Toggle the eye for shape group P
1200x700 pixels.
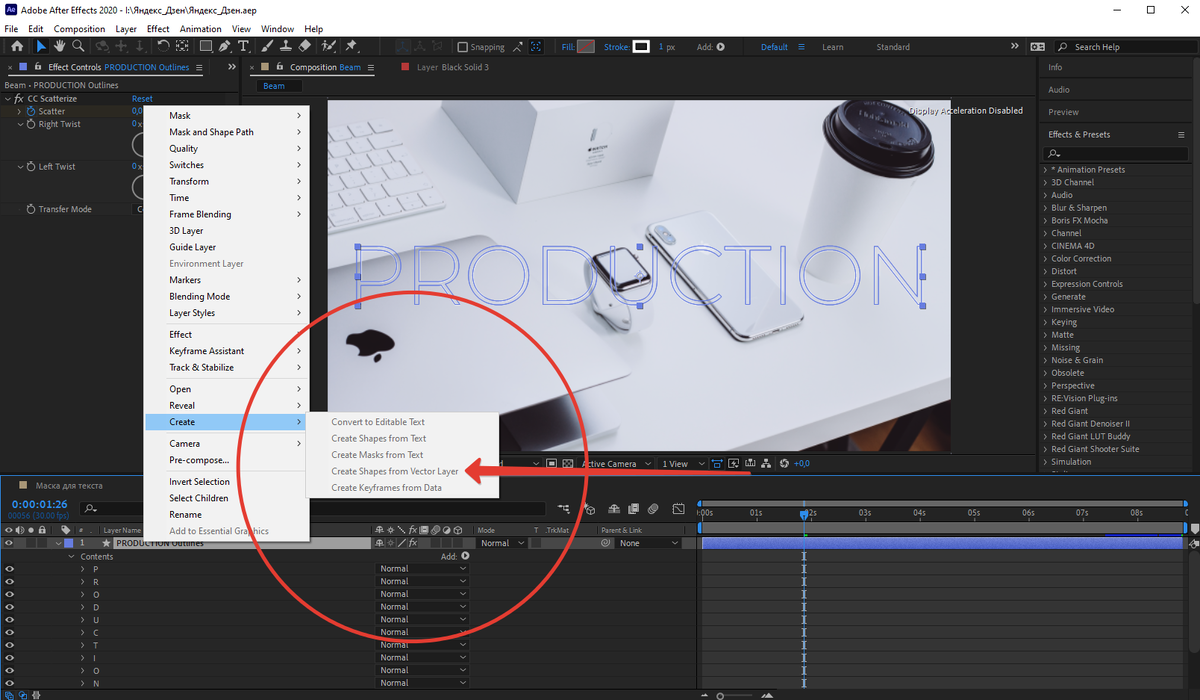pos(9,569)
